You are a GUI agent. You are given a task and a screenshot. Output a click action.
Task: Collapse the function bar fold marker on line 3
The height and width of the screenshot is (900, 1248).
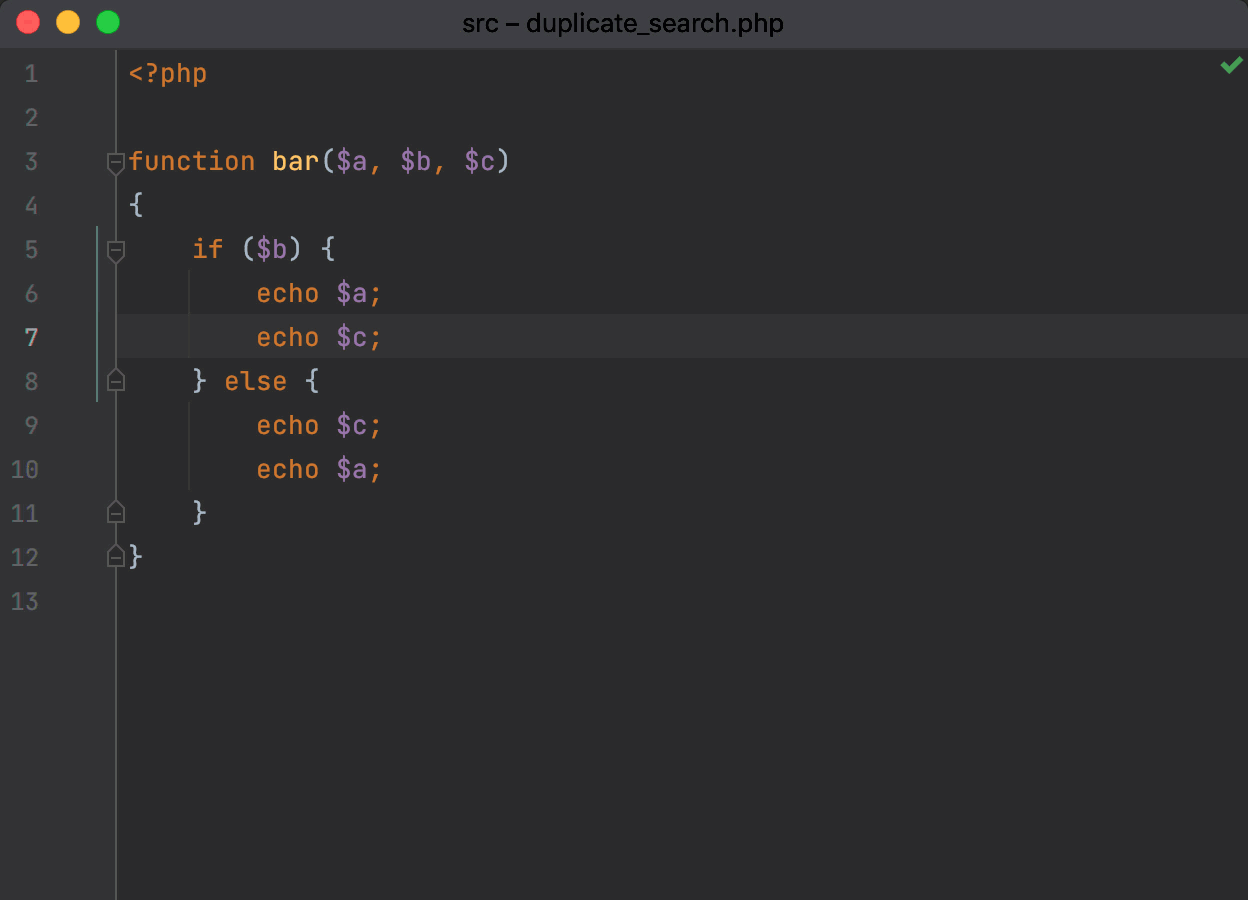116,163
